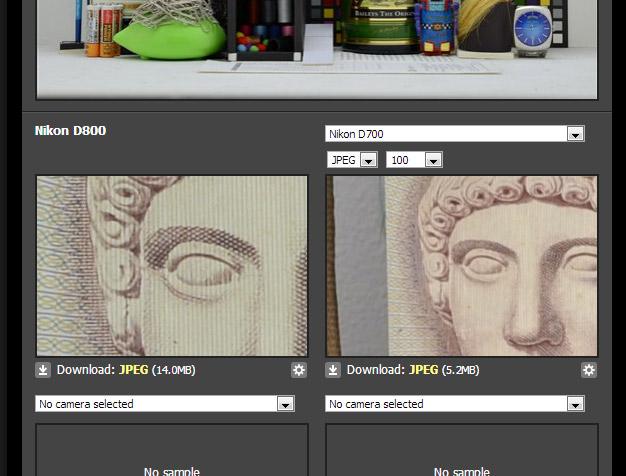
Task: Click the Nikon D800 sample crop image
Action: [x=172, y=266]
